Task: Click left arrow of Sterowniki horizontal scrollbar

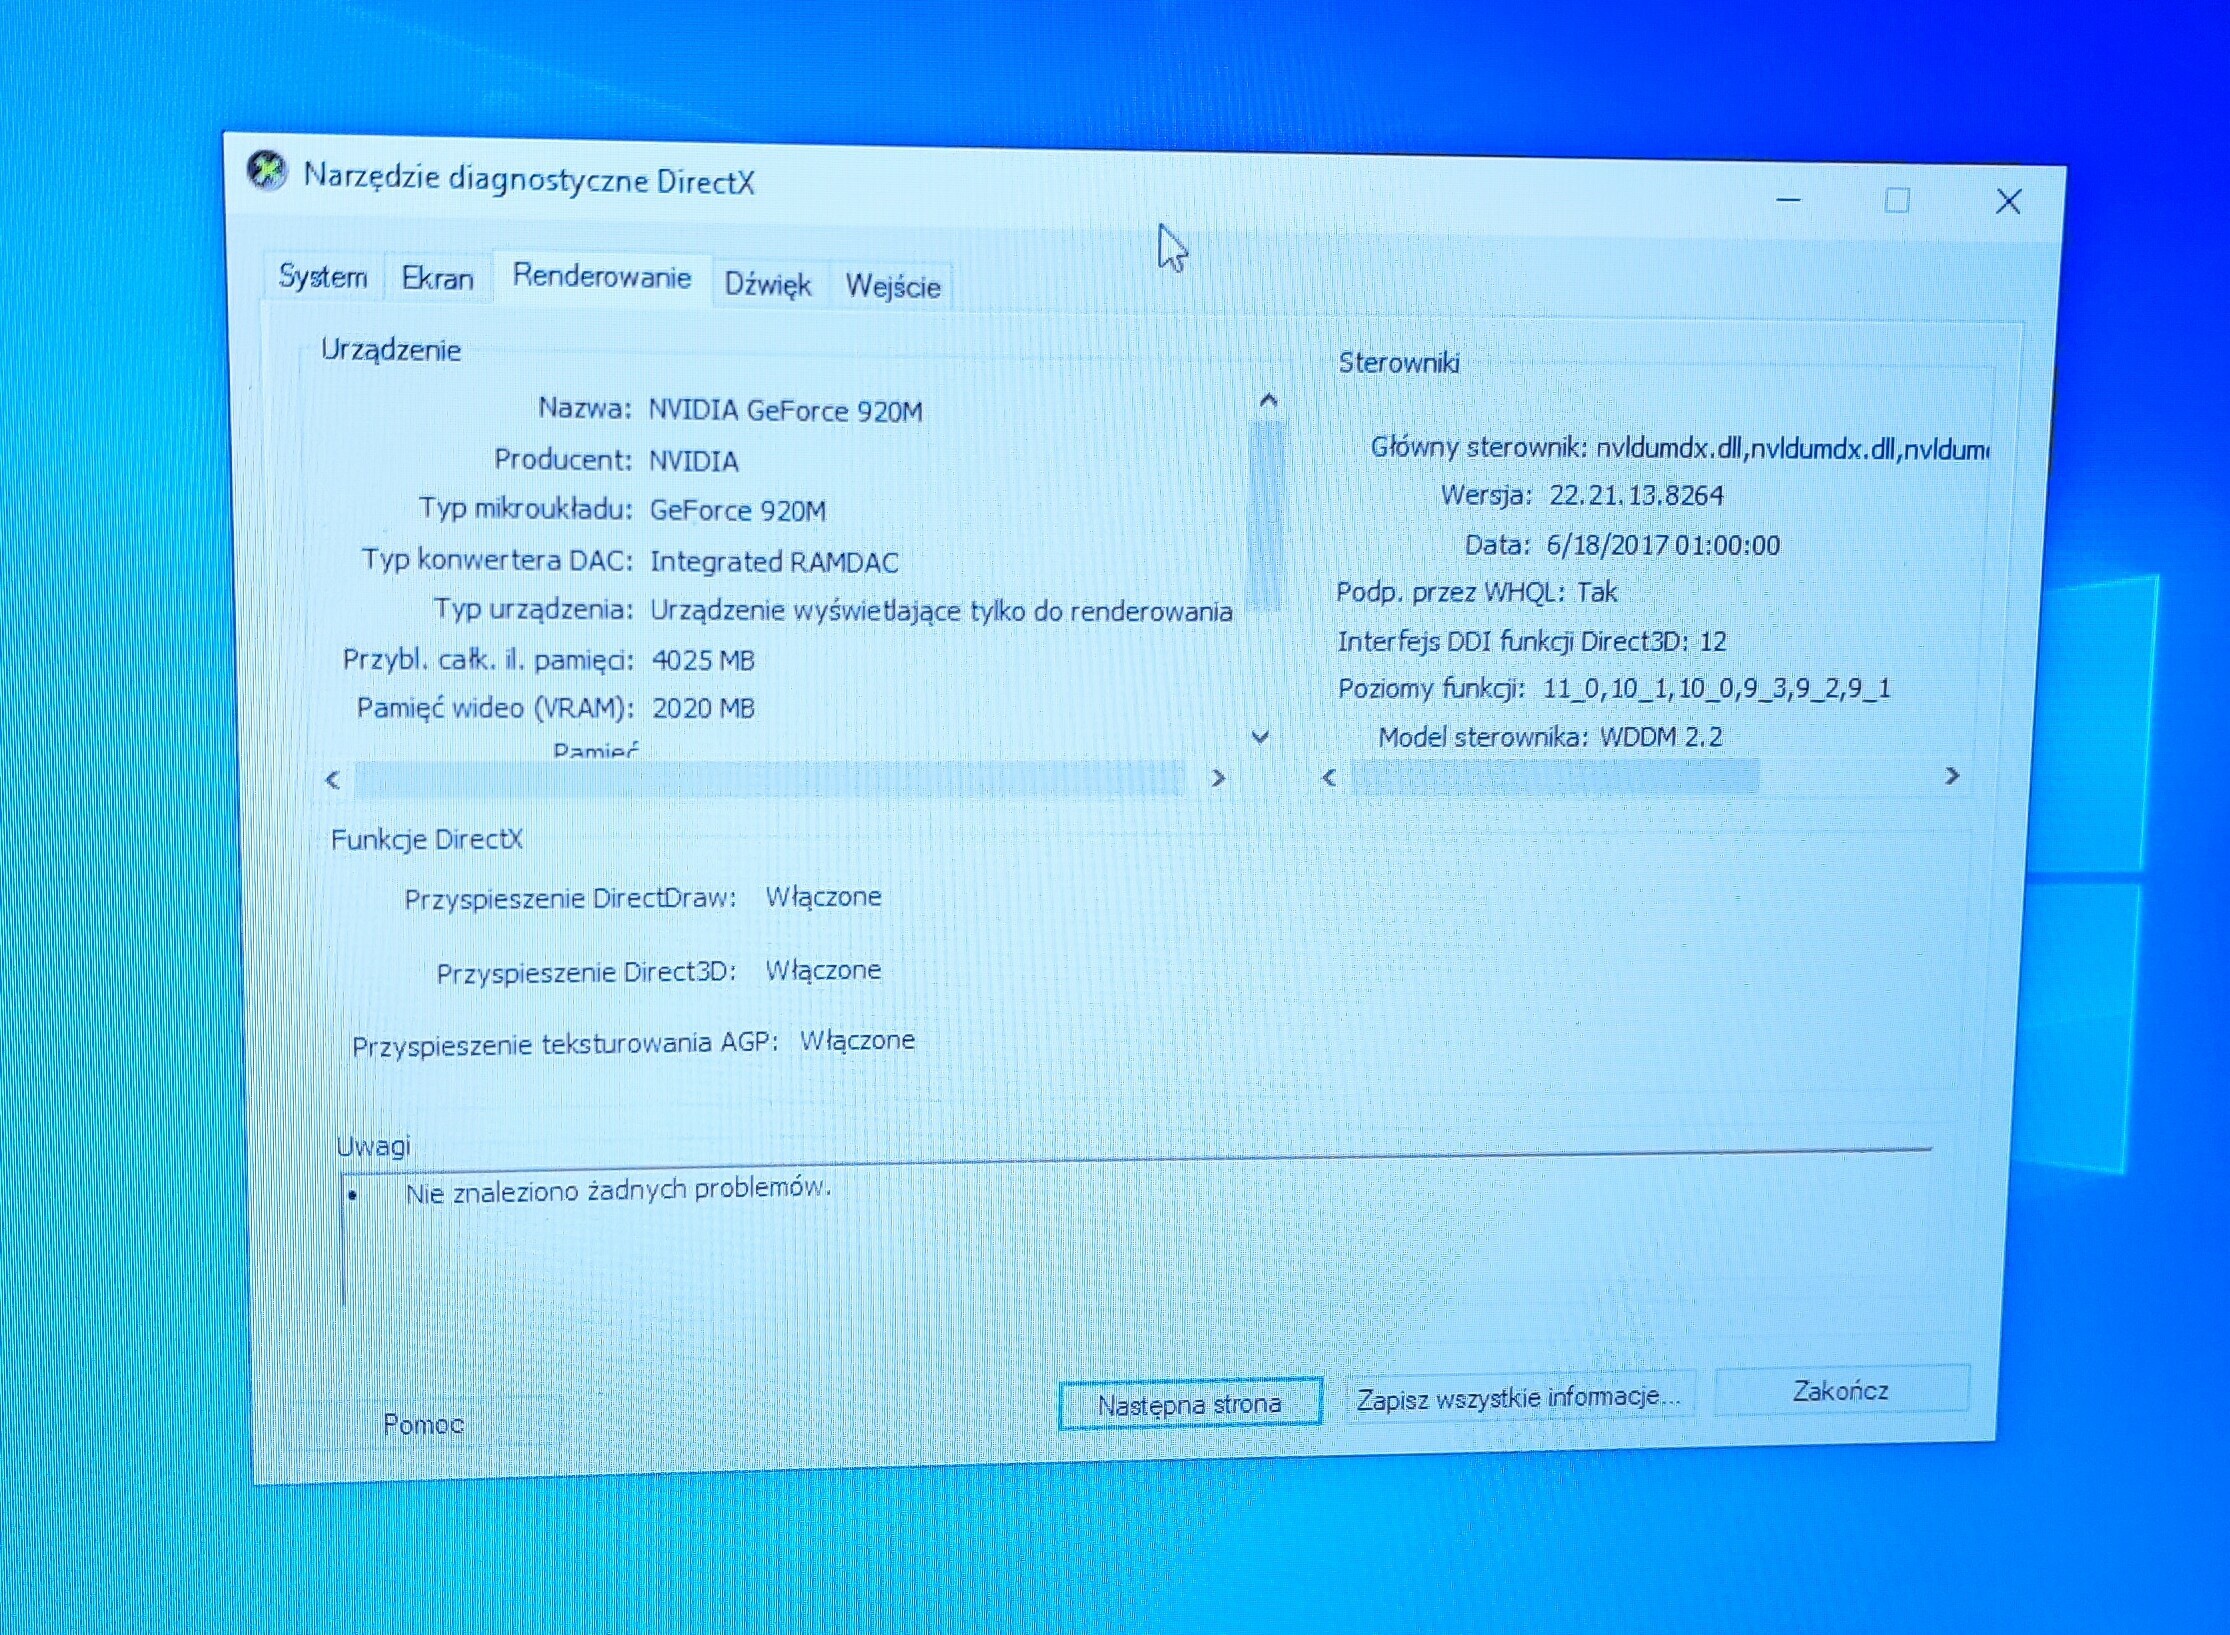Action: (x=1329, y=777)
